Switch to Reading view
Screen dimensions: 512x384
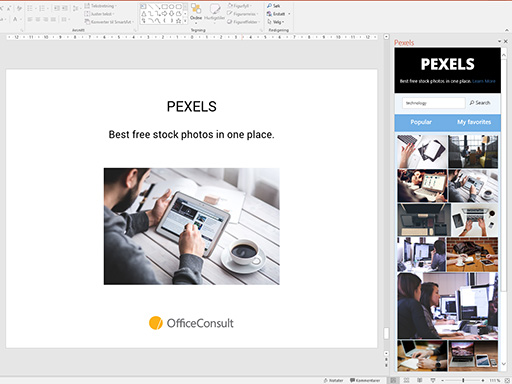[x=420, y=380]
